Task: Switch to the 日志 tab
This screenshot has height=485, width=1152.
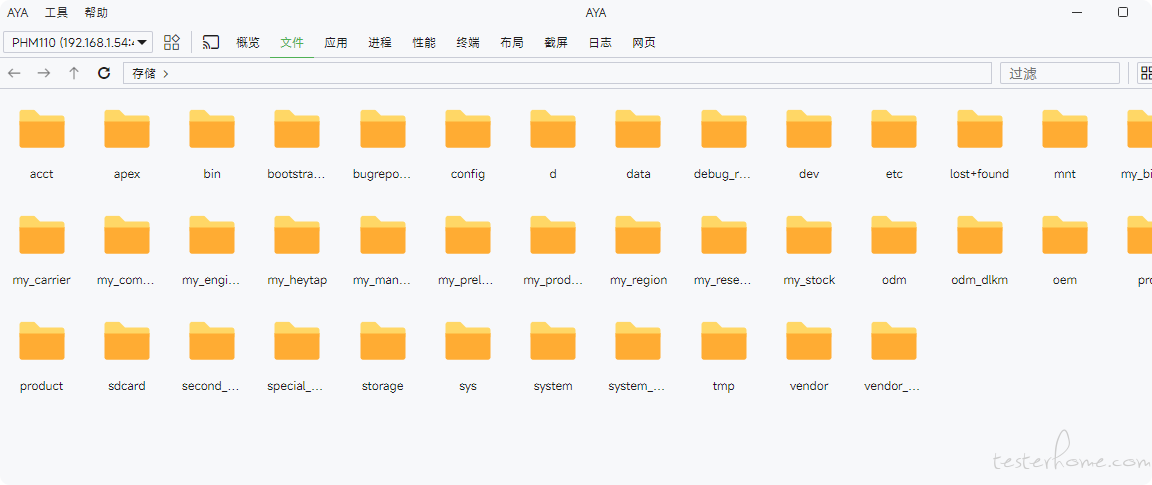Action: pos(600,43)
